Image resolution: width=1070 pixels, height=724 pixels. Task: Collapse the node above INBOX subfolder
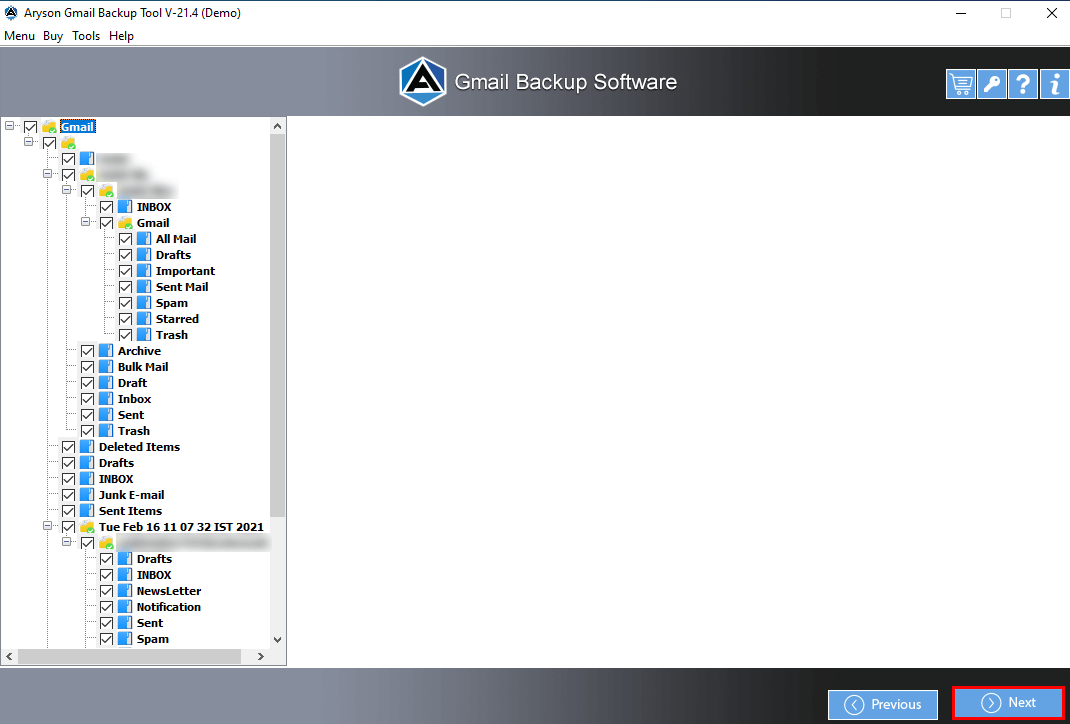tap(67, 190)
